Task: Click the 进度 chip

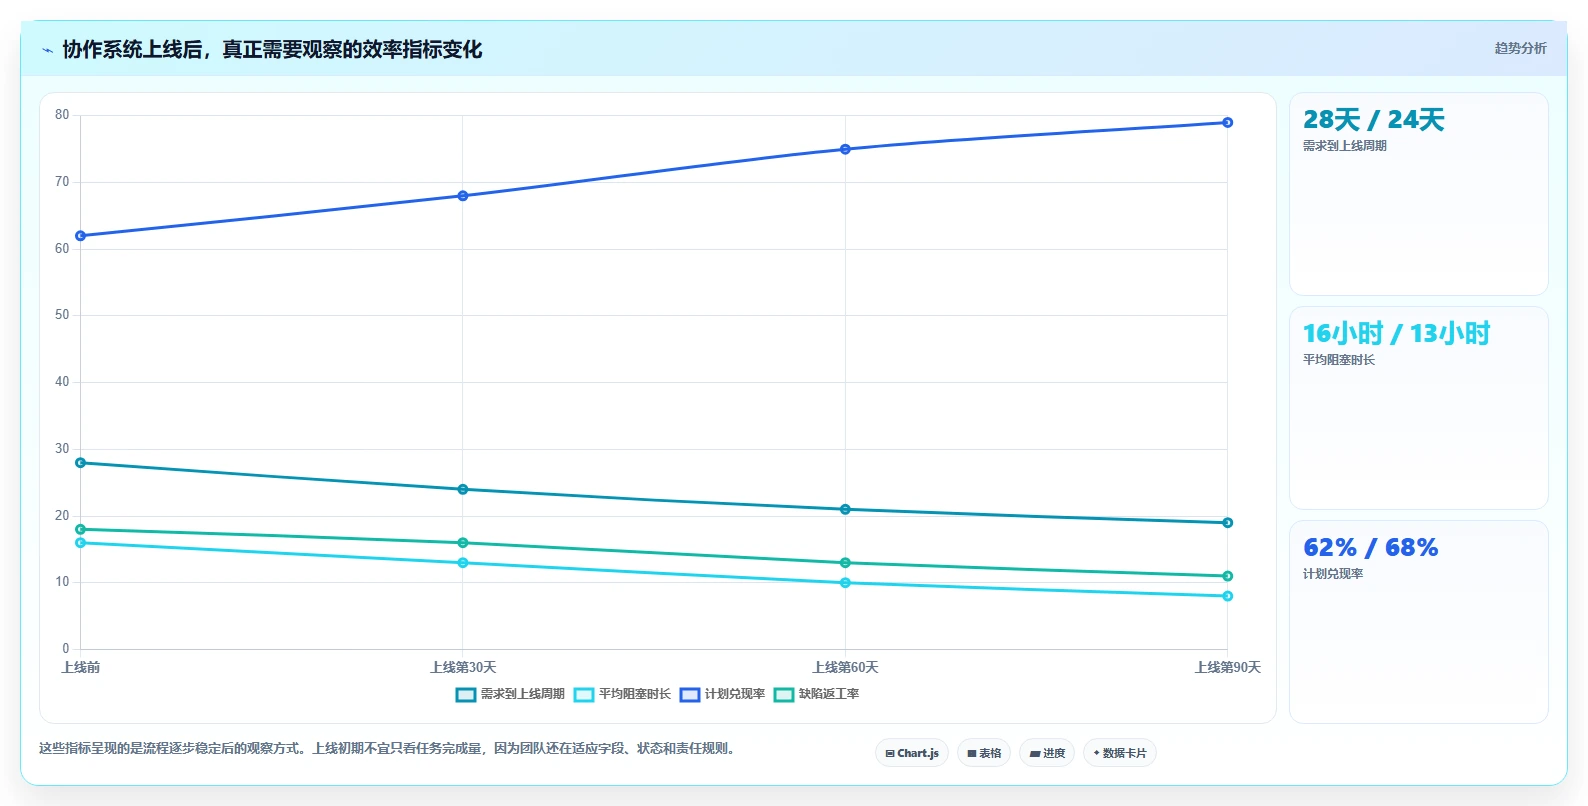Action: click(x=1047, y=753)
